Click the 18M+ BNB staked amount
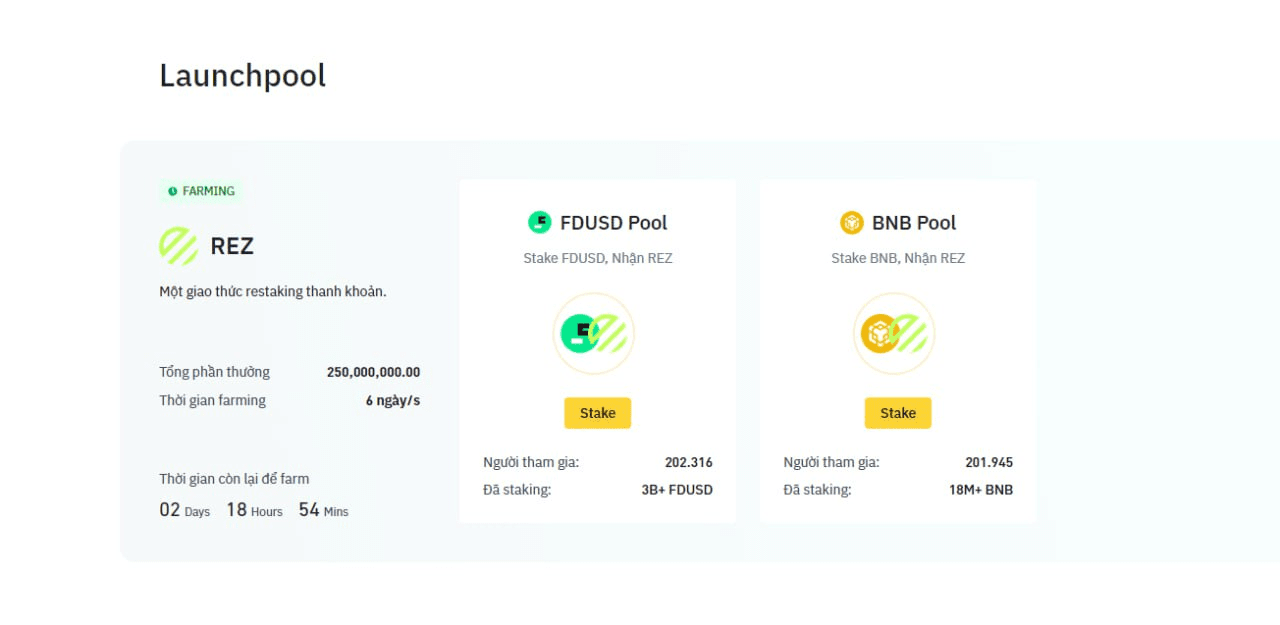Image resolution: width=1280 pixels, height=625 pixels. tap(981, 490)
